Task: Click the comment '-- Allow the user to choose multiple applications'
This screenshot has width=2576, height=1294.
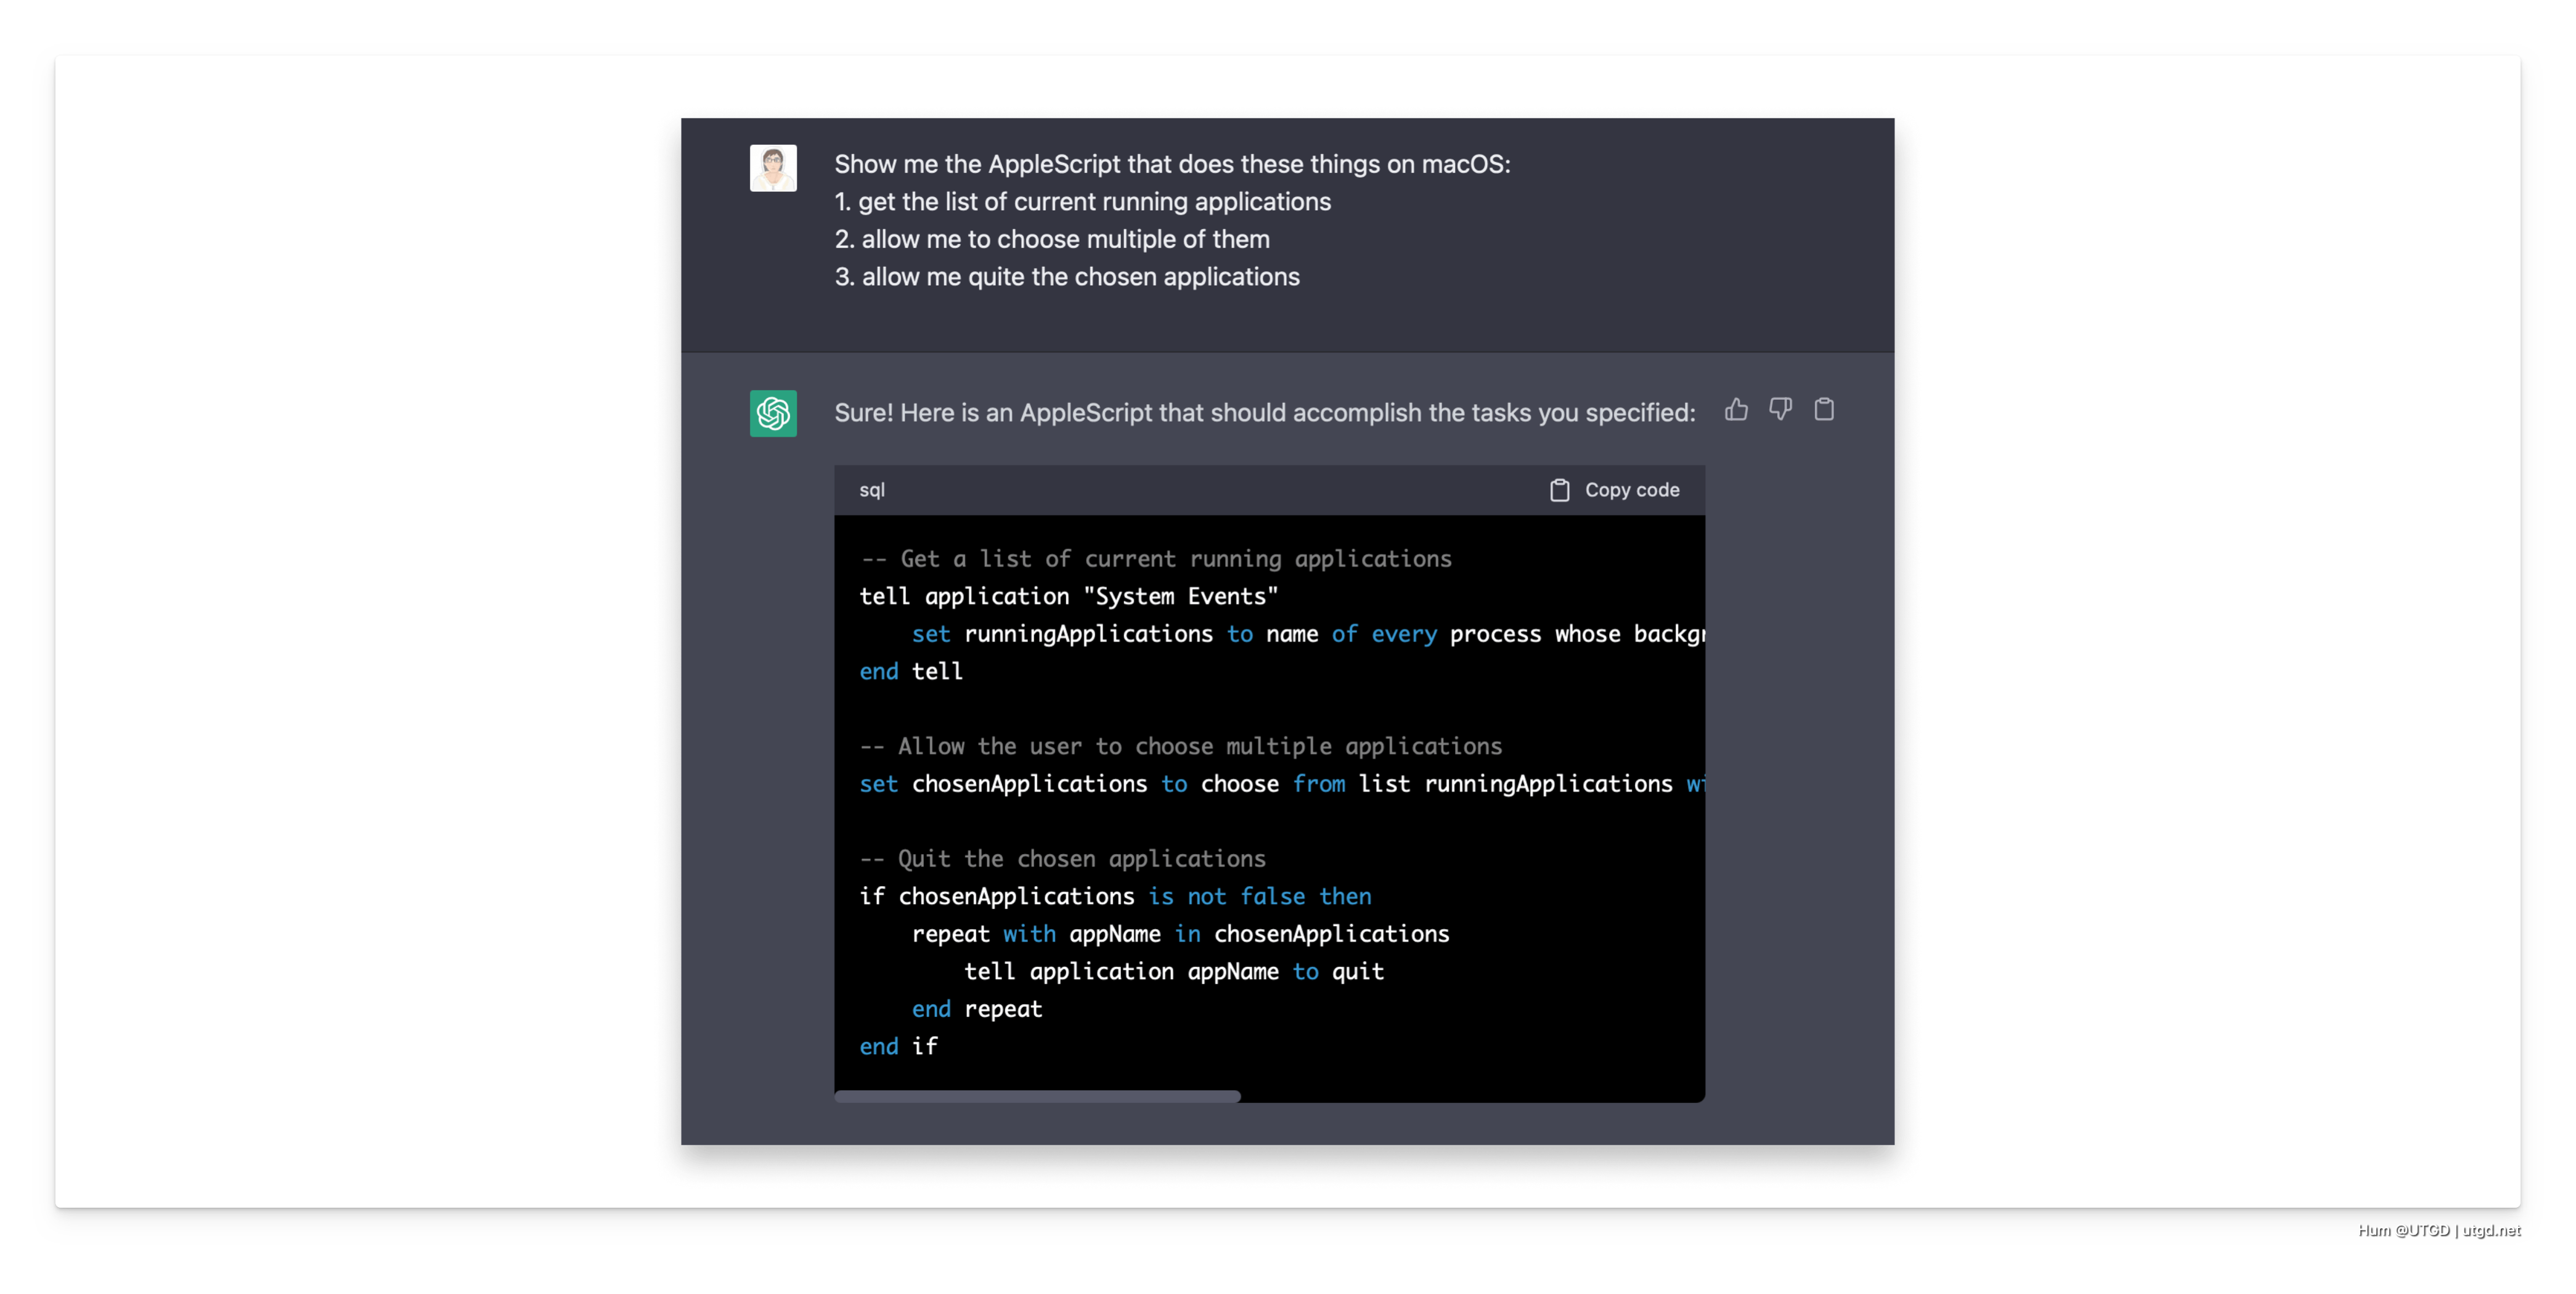Action: click(x=1181, y=747)
